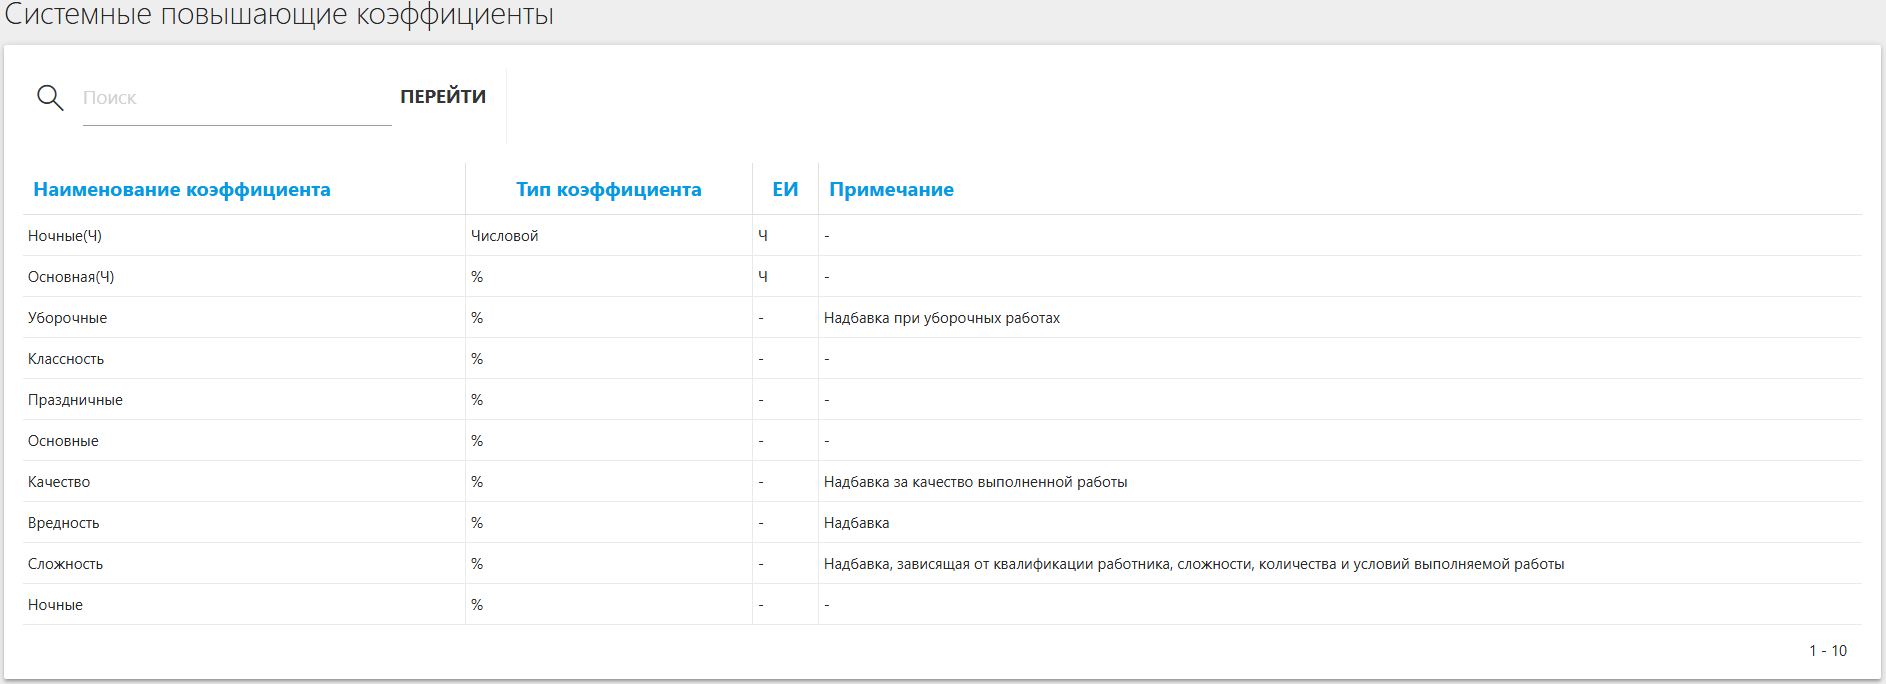Click the magnifying glass search icon
The image size is (1886, 684).
[50, 97]
